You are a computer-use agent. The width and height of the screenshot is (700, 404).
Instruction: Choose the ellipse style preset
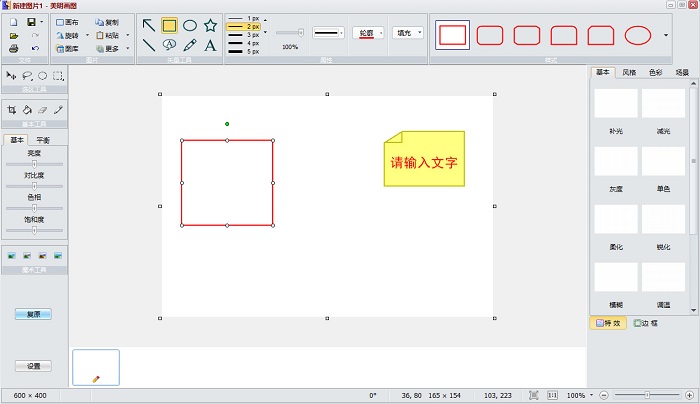[x=638, y=35]
